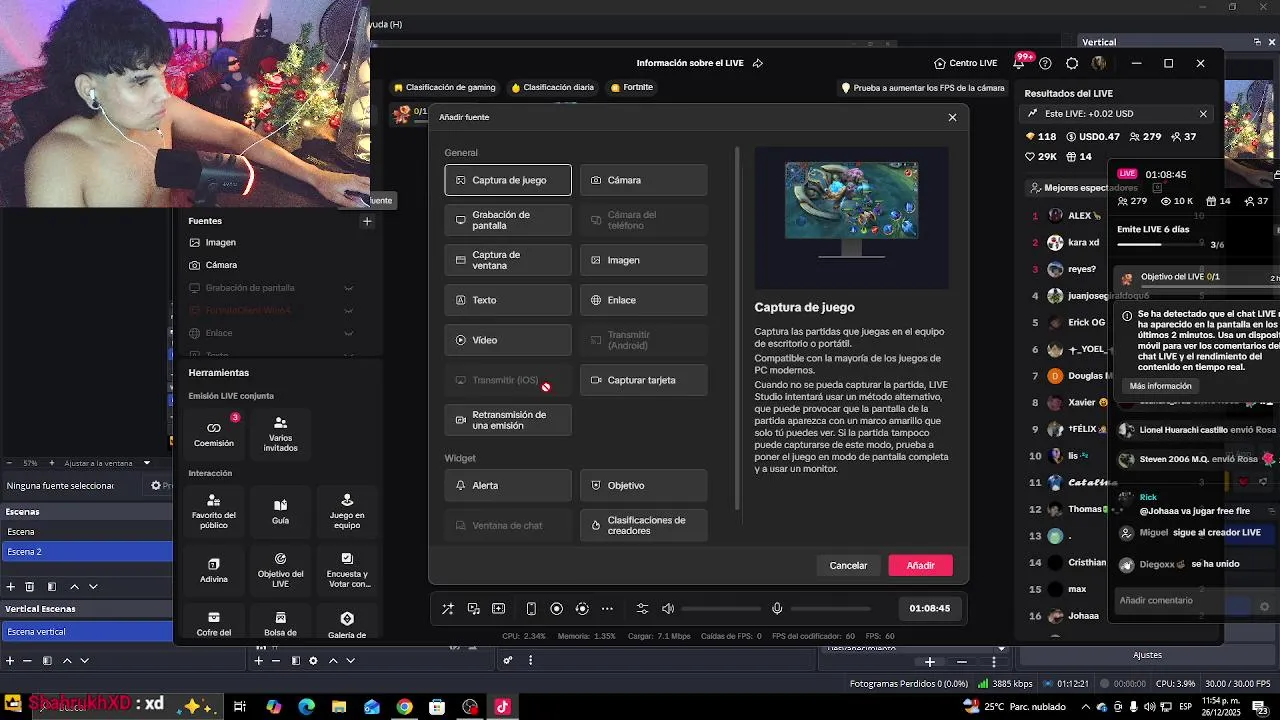Click the Cancelar button
1280x720 pixels.
pos(848,565)
